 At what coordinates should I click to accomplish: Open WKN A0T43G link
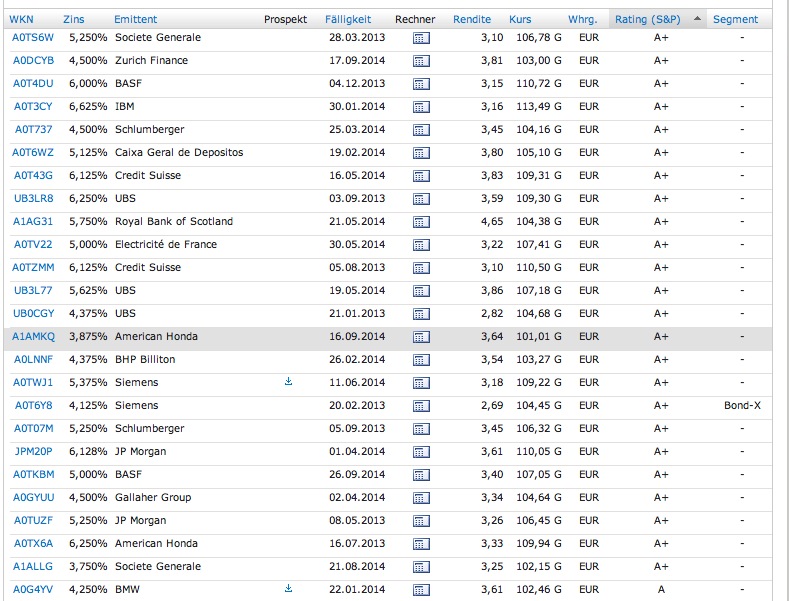(x=33, y=175)
